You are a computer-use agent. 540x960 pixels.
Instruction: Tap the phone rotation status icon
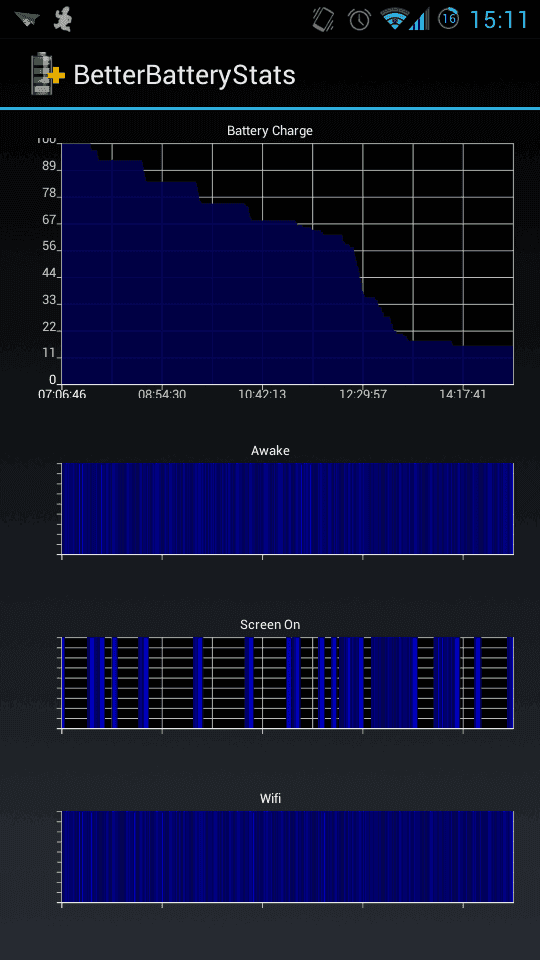pos(323,20)
